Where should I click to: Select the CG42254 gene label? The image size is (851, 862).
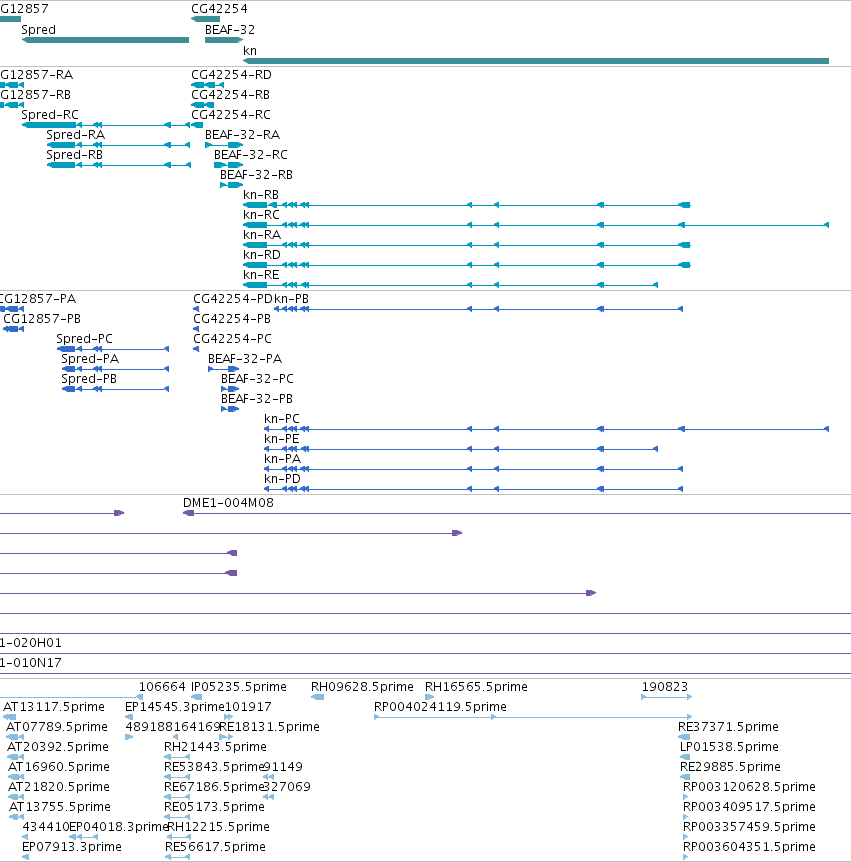(219, 9)
